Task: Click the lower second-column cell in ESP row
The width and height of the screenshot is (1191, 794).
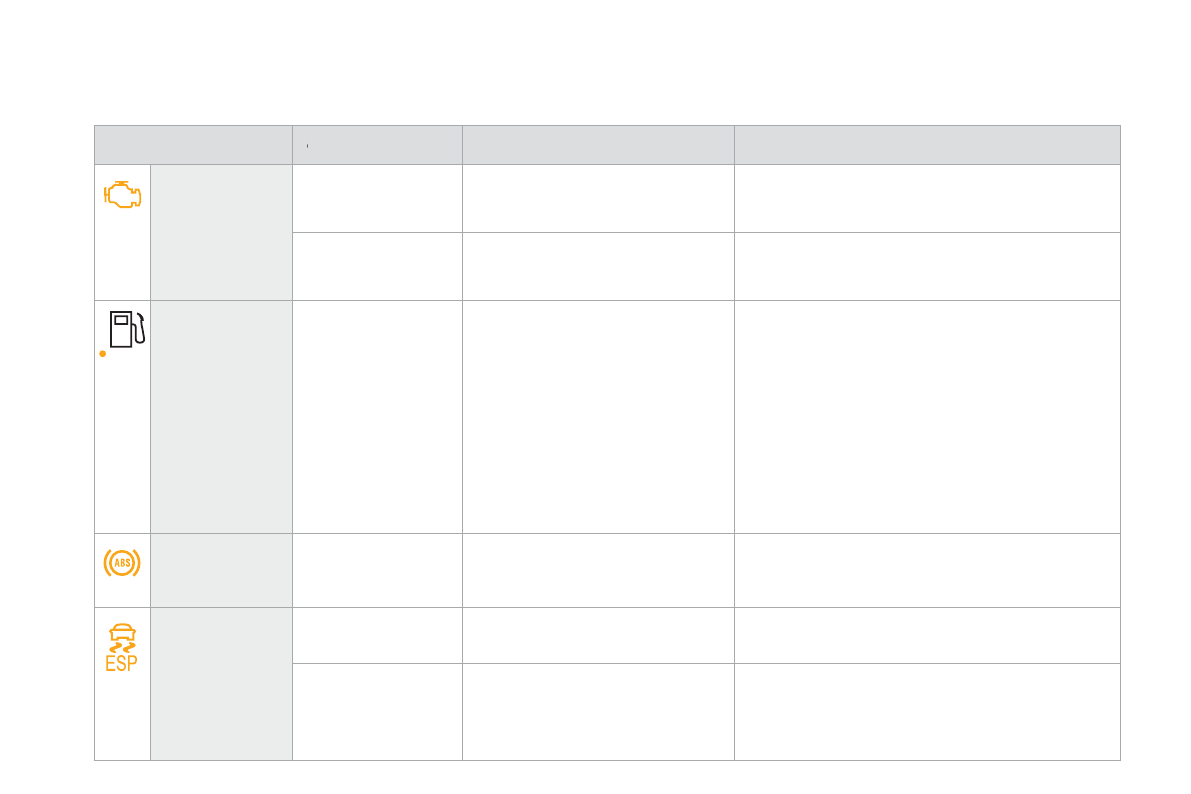Action: pyautogui.click(x=377, y=711)
